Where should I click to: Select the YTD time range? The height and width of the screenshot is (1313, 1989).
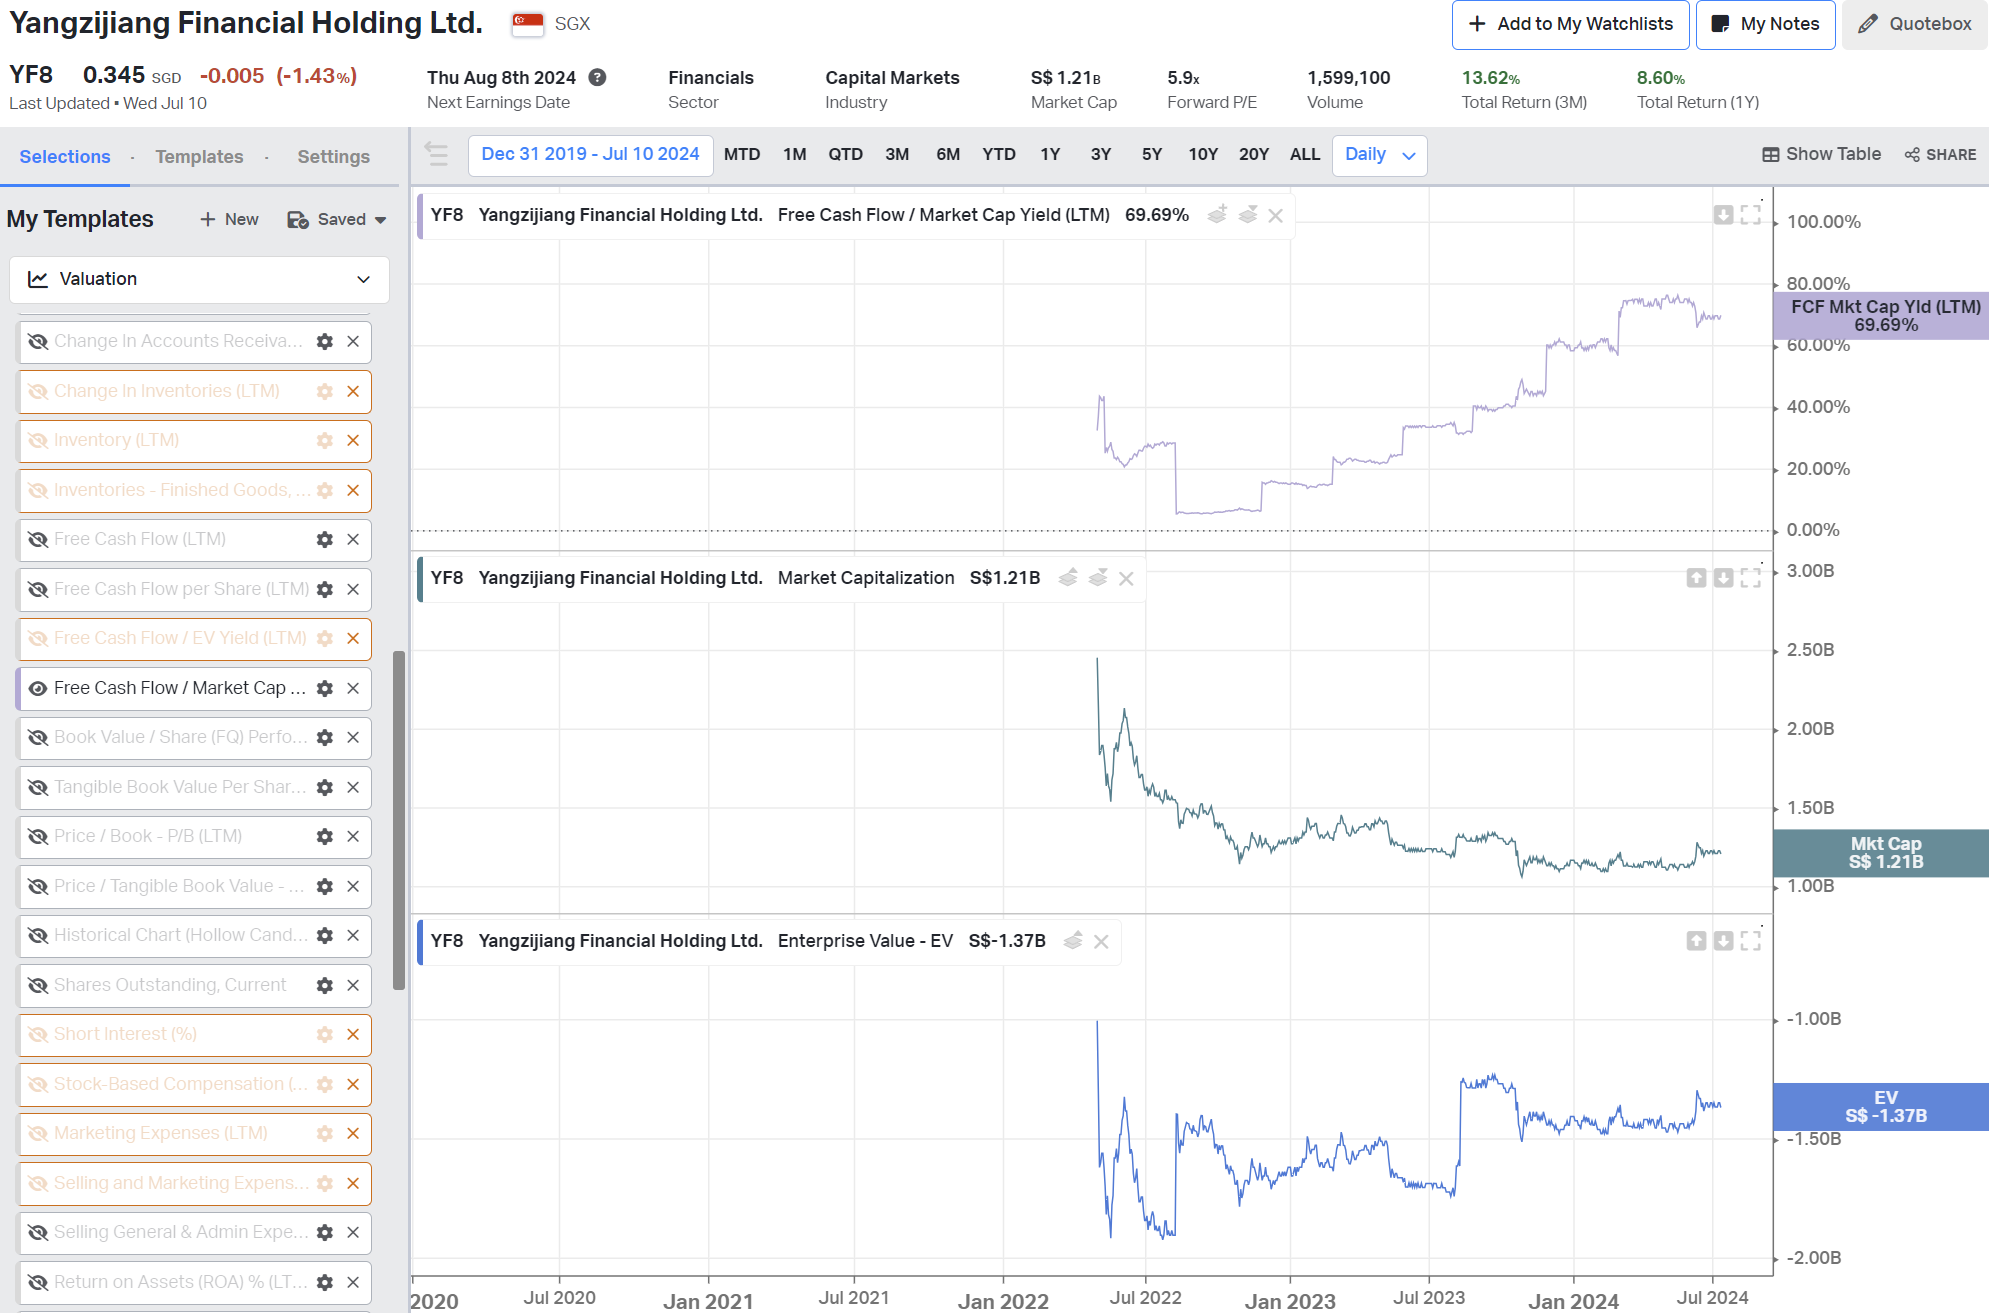click(x=998, y=155)
